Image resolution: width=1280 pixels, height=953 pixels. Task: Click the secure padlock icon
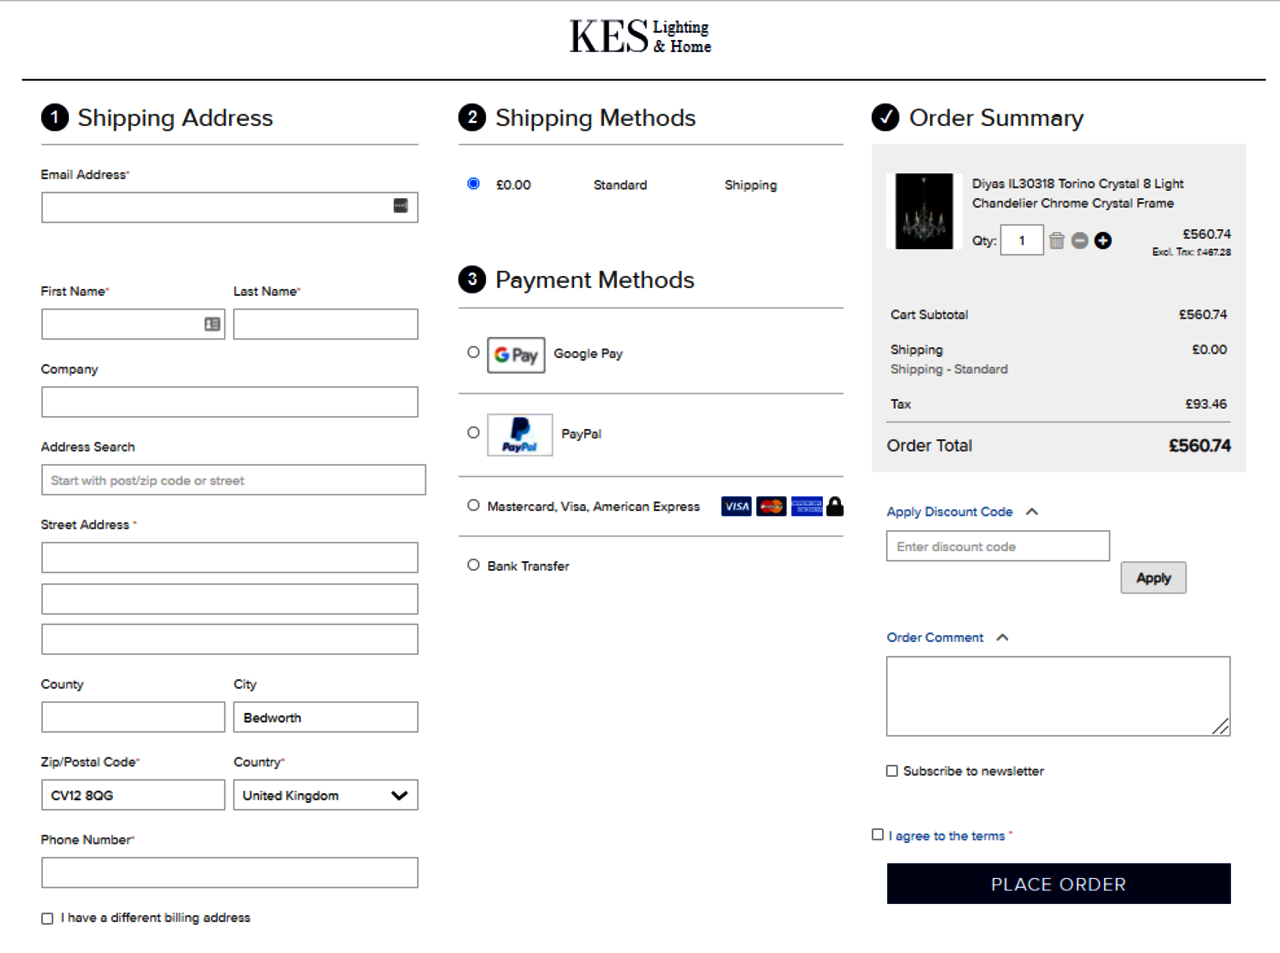pos(835,507)
